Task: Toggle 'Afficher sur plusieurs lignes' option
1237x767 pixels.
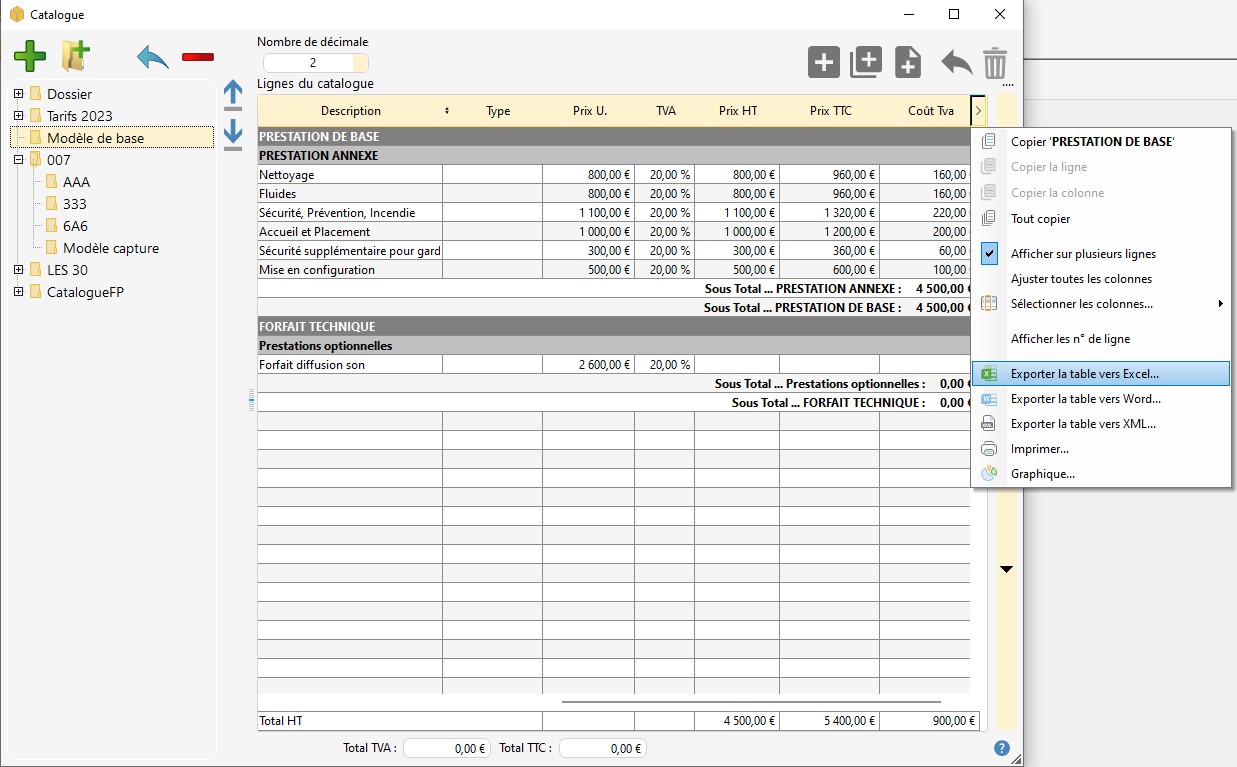Action: 1083,254
